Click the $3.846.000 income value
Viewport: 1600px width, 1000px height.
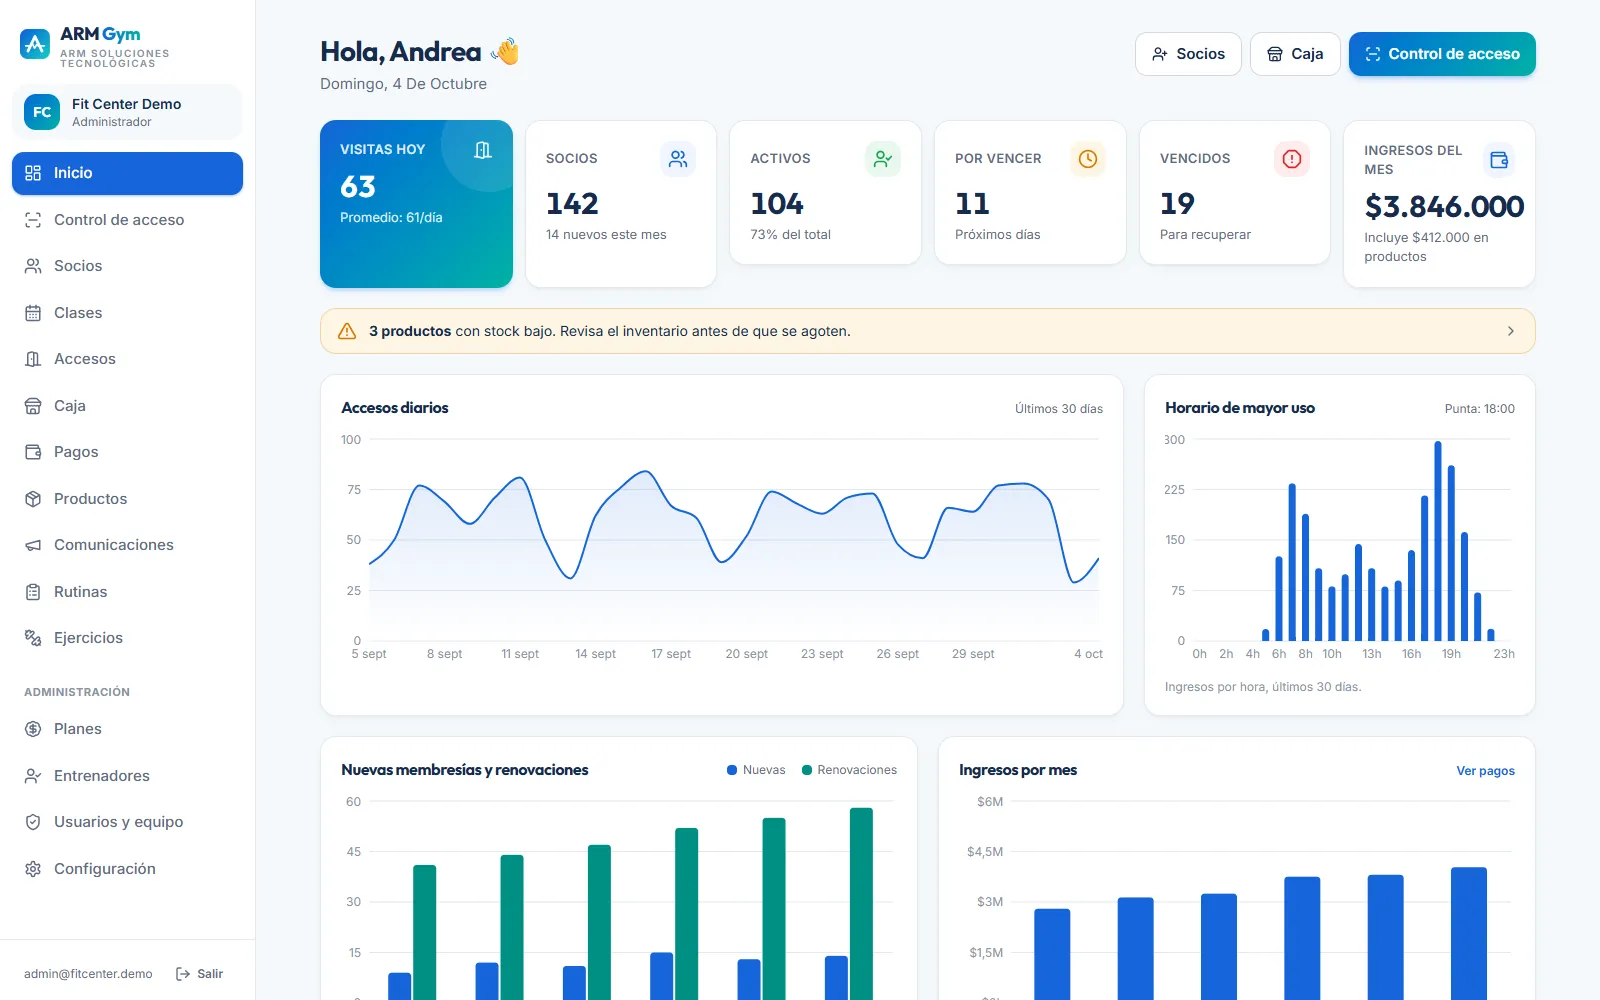point(1444,207)
